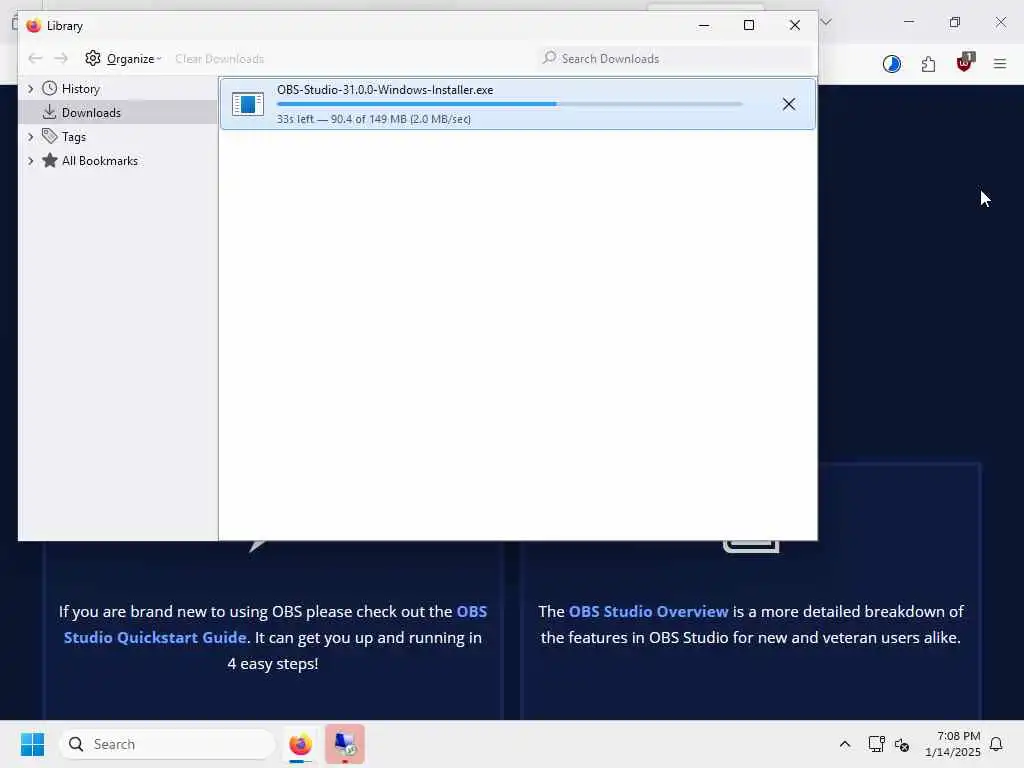Open the clock showing 7:08 PM
The height and width of the screenshot is (768, 1024).
(953, 744)
